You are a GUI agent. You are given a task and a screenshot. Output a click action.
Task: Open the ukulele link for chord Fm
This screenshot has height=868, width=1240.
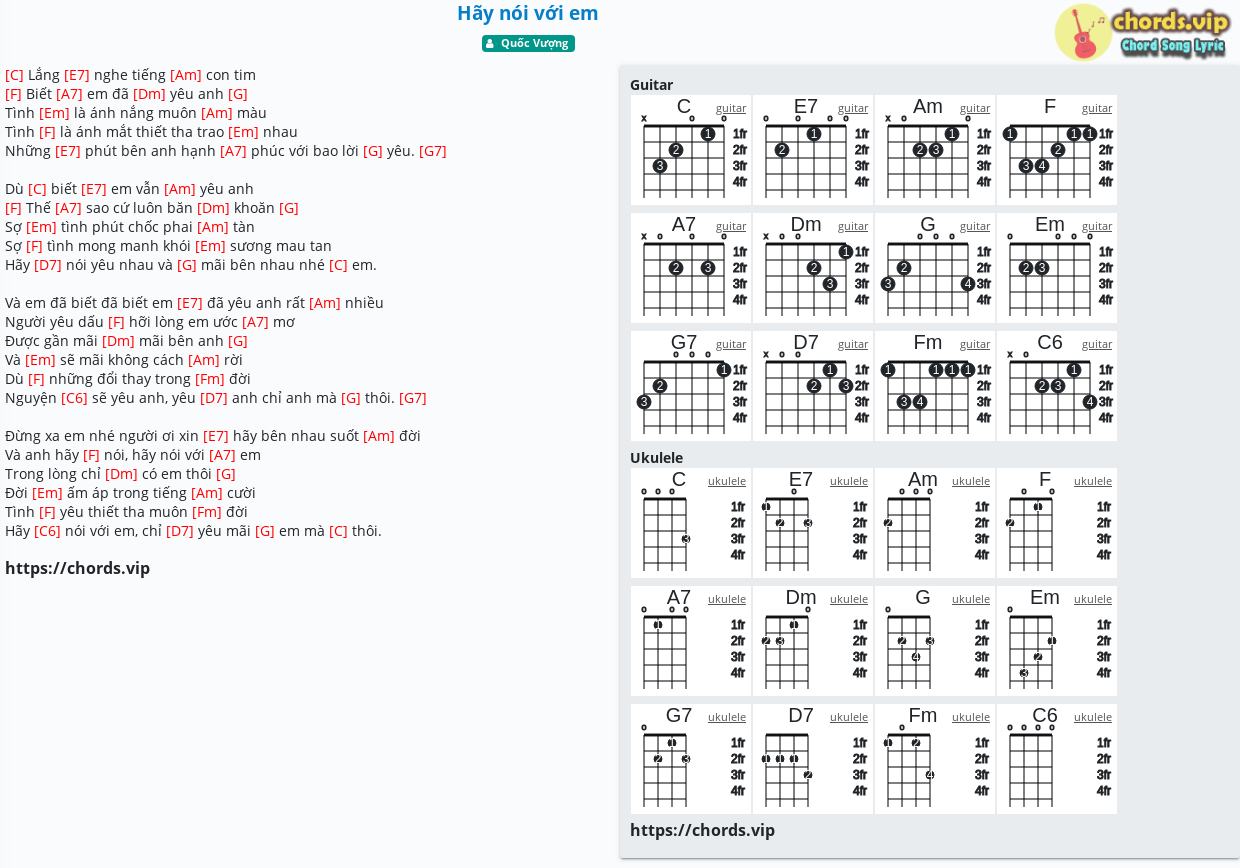971,717
